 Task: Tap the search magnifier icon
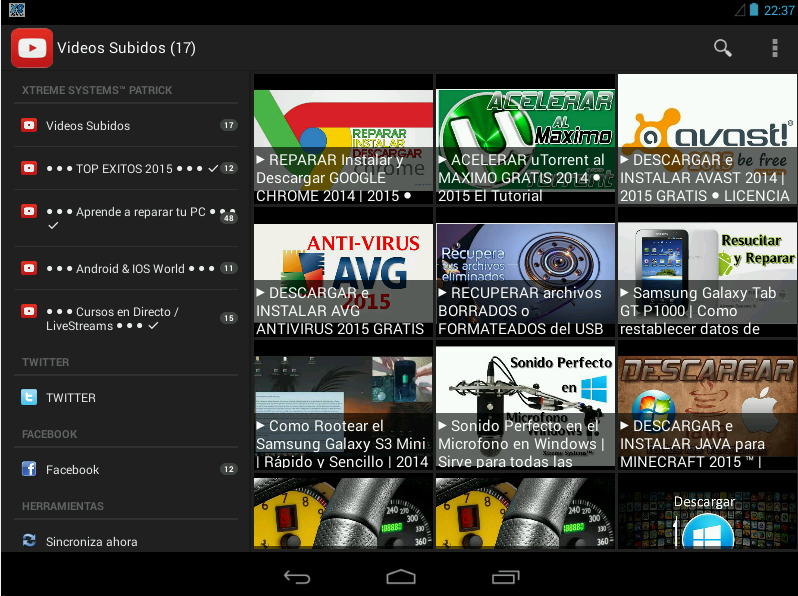[x=723, y=48]
